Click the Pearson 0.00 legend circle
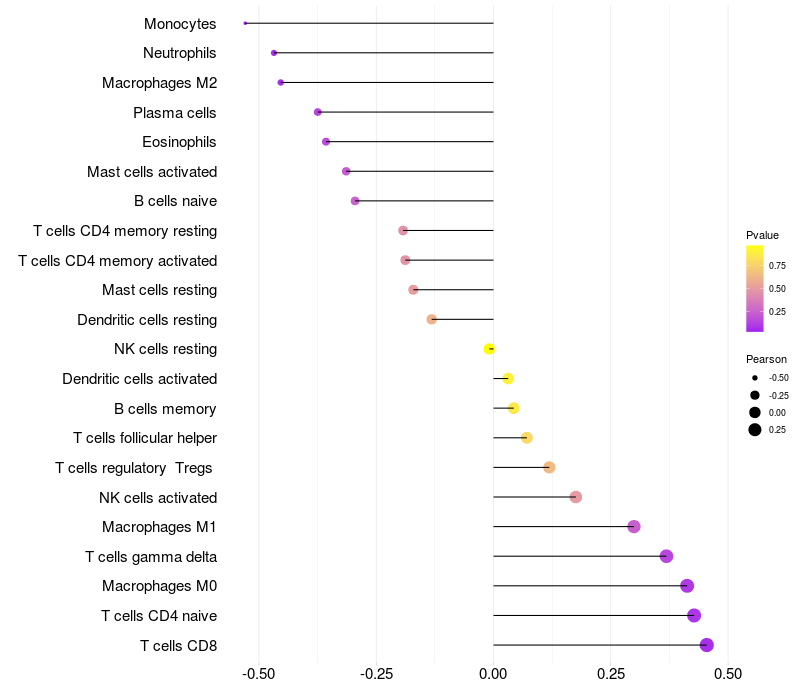 pyautogui.click(x=755, y=412)
